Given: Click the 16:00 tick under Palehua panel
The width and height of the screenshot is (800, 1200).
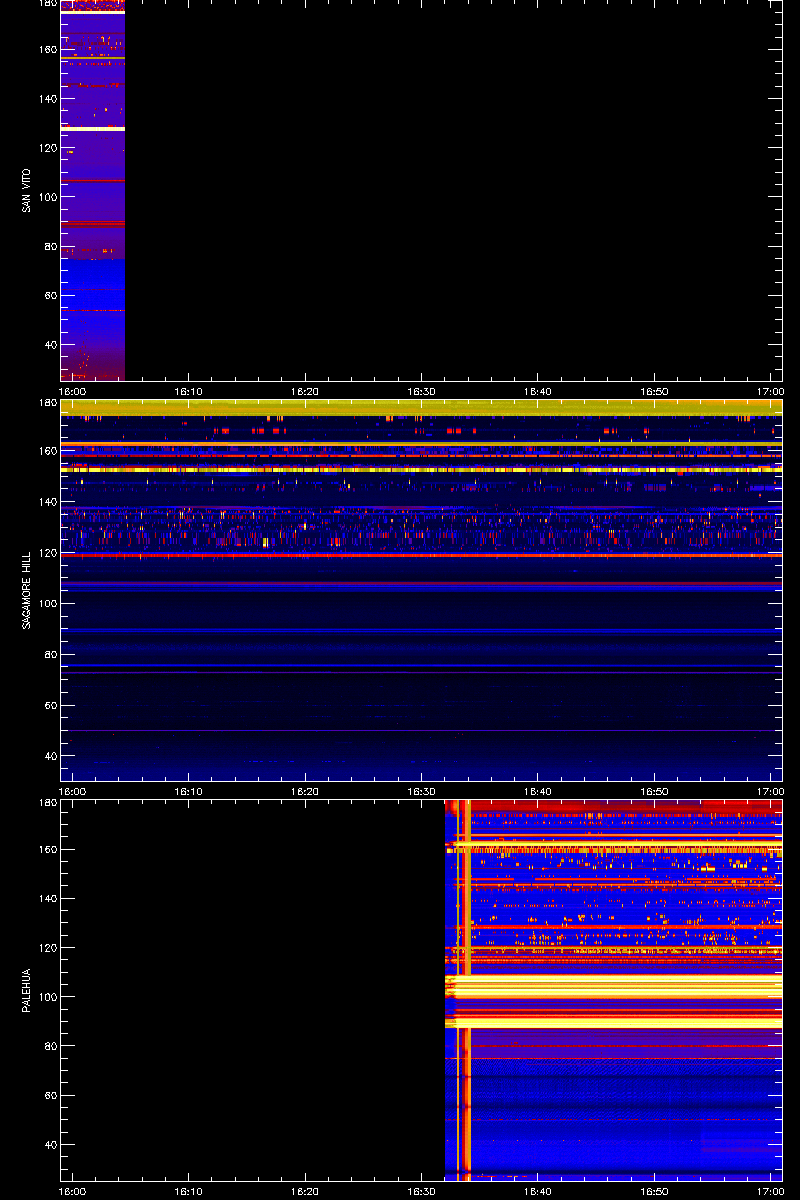Looking at the screenshot, I should click(x=73, y=1192).
